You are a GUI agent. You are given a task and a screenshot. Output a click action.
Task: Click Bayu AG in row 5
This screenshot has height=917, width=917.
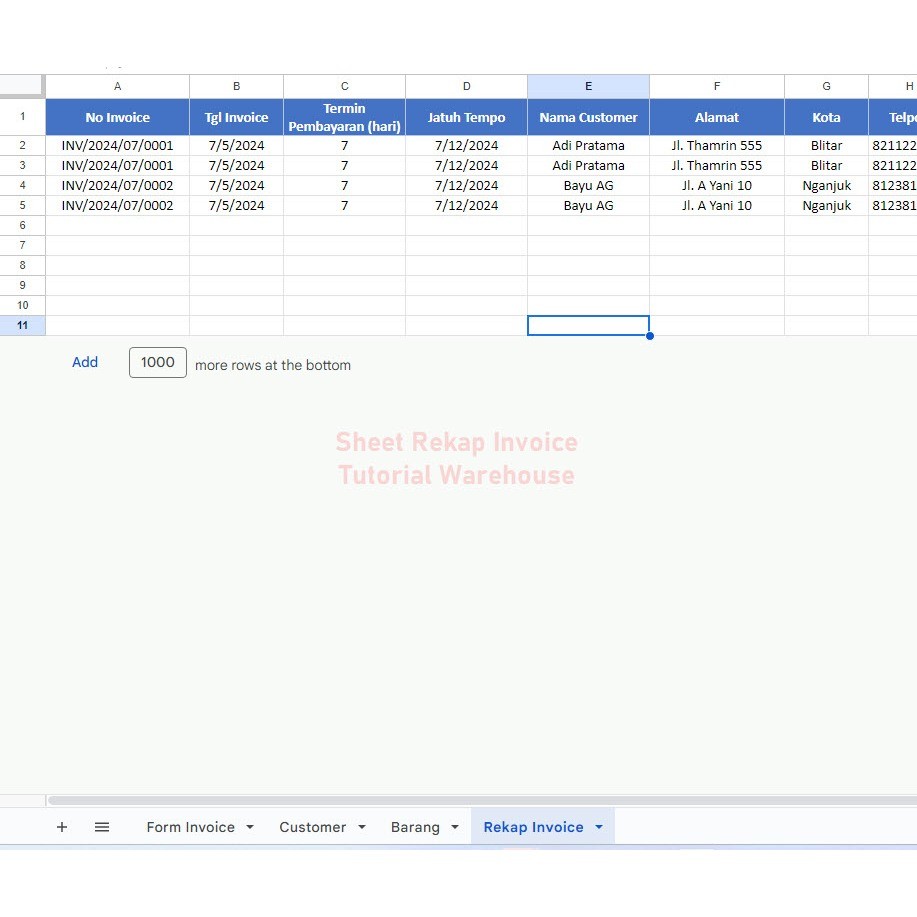588,205
